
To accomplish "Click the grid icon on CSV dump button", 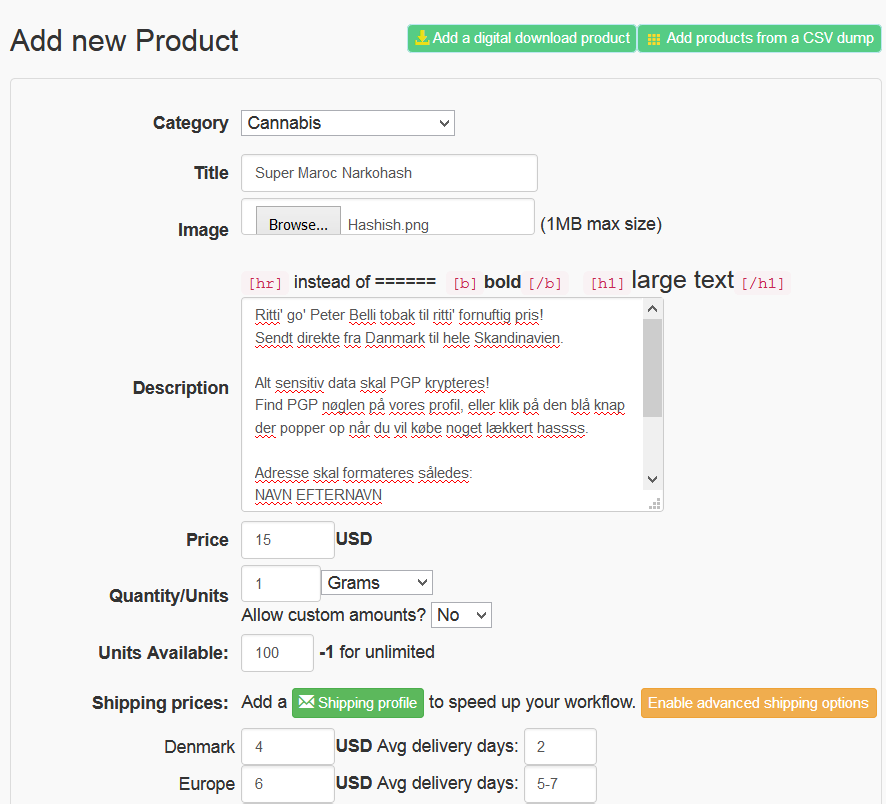I will click(x=654, y=39).
